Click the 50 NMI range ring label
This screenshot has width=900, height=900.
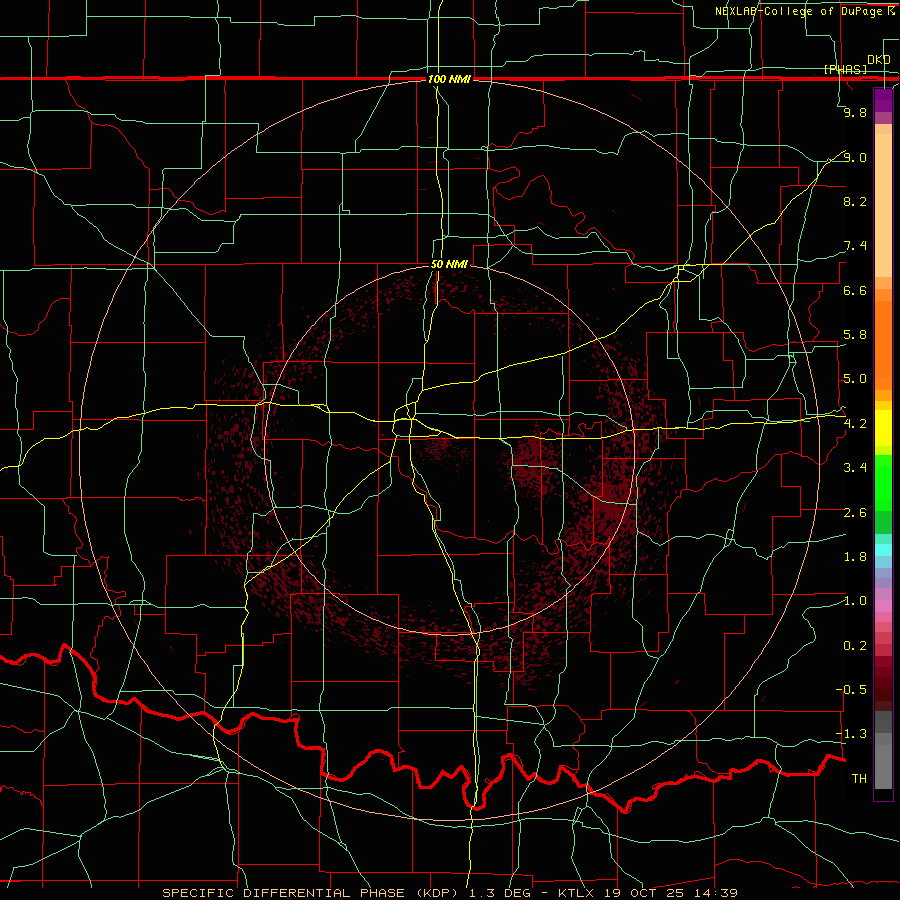(x=449, y=265)
